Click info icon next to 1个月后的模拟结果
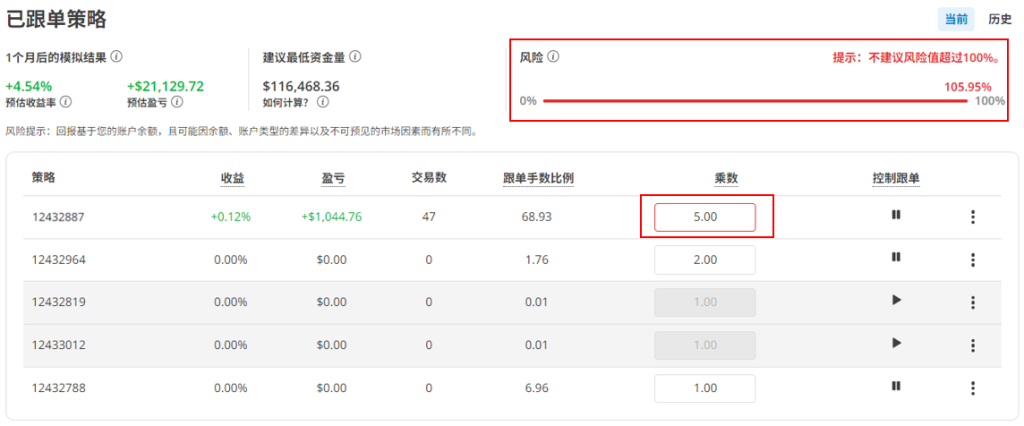This screenshot has width=1024, height=426. (117, 57)
